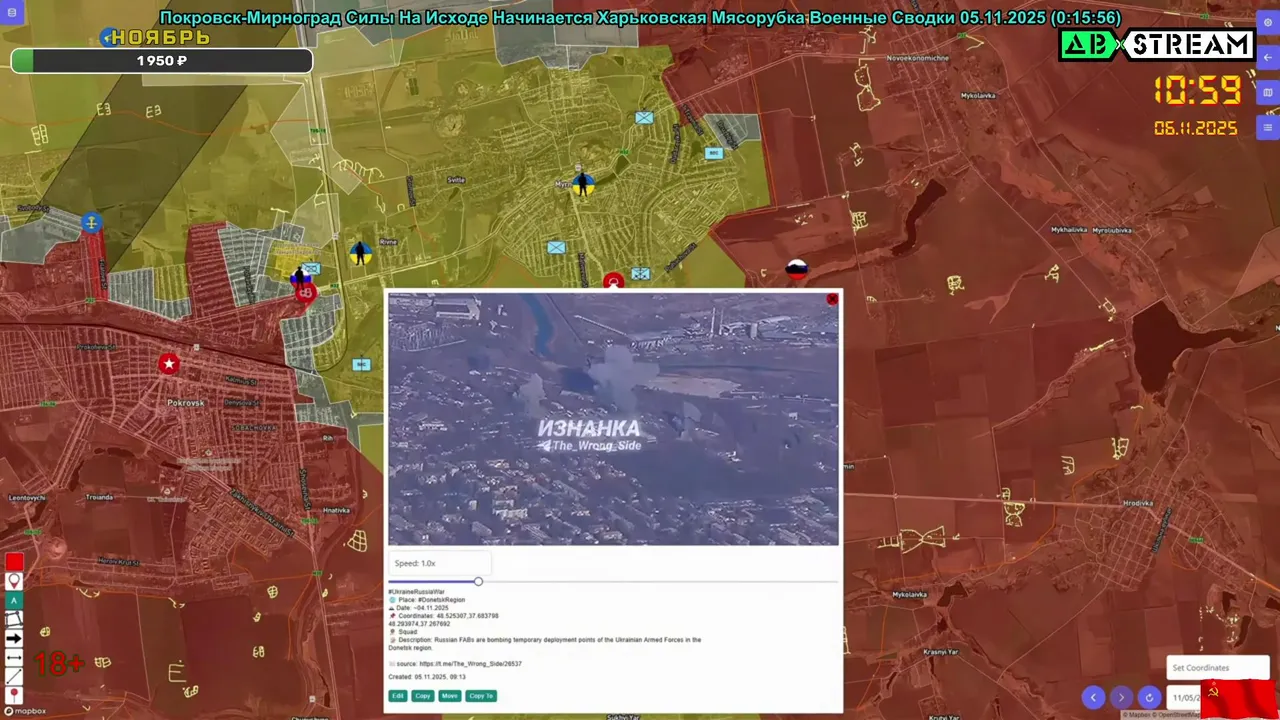Close the video popup
The width and height of the screenshot is (1280, 720).
coord(832,299)
